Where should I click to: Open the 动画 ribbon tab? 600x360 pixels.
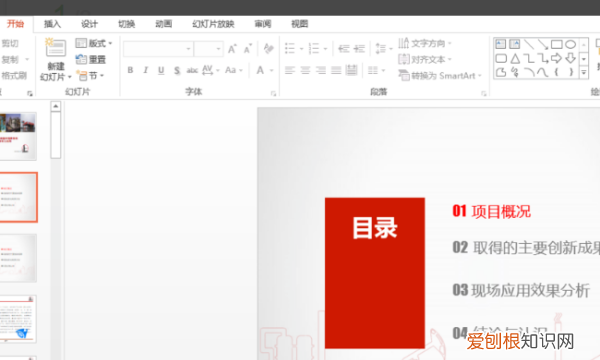(x=164, y=24)
